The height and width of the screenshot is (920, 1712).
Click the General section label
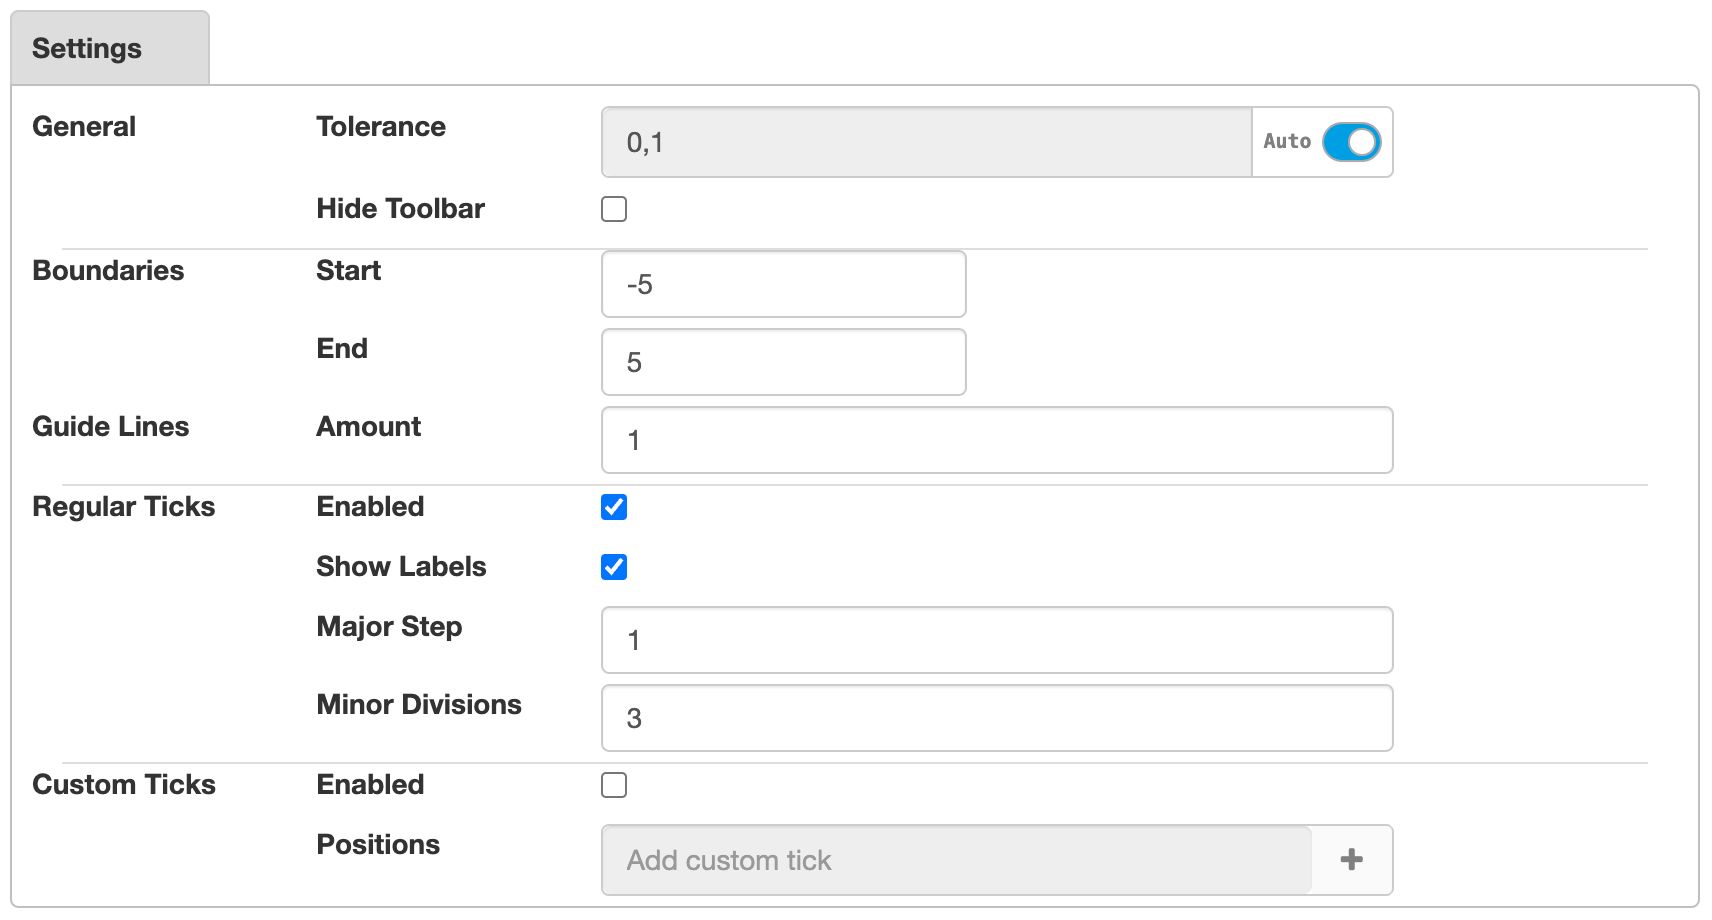[84, 126]
